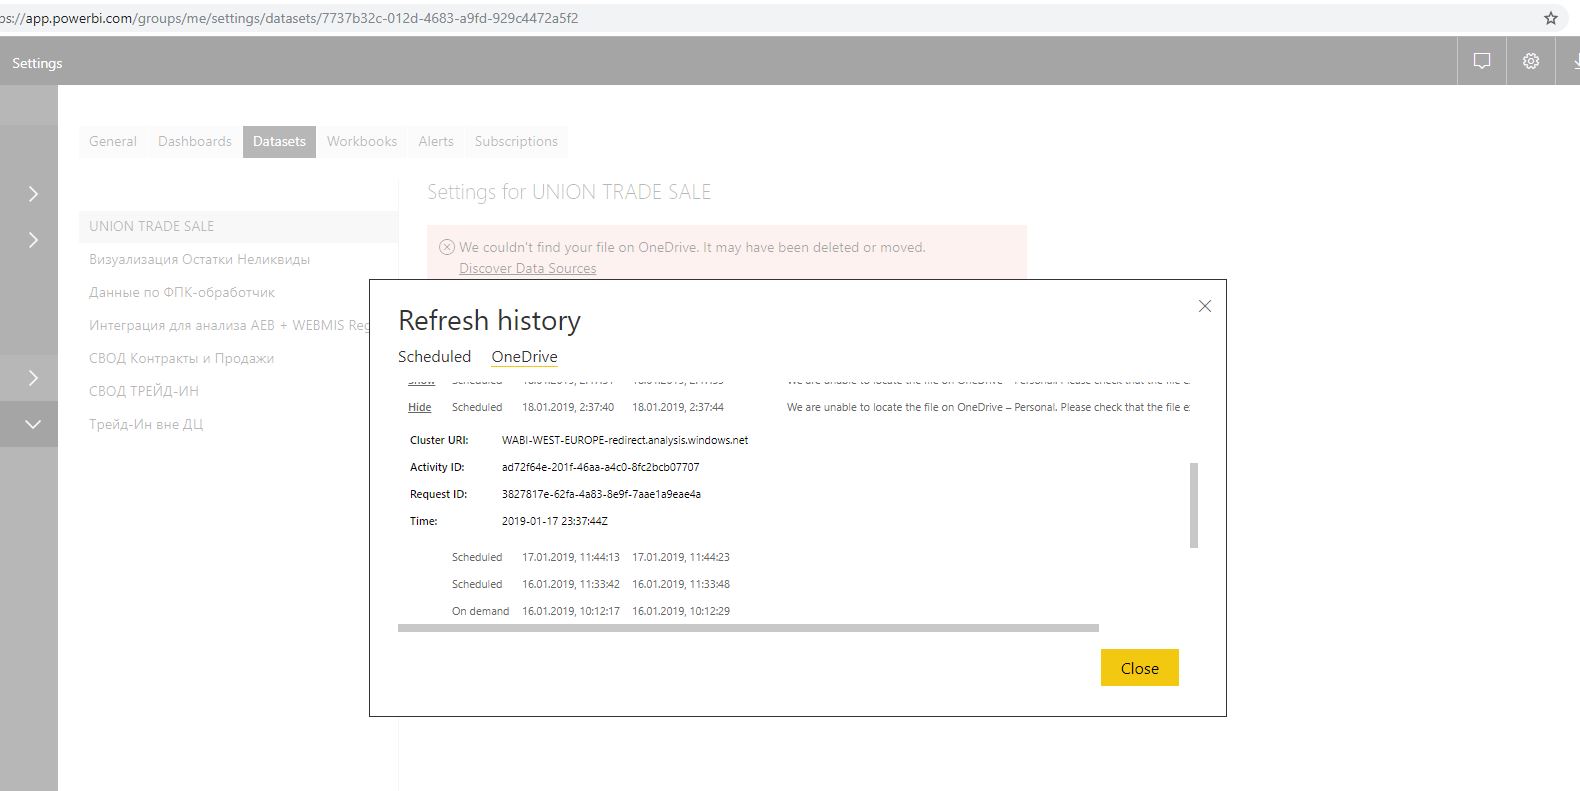The image size is (1580, 791).
Task: Select Request ID value 3827817e-62fa-4a83
Action: (x=601, y=494)
